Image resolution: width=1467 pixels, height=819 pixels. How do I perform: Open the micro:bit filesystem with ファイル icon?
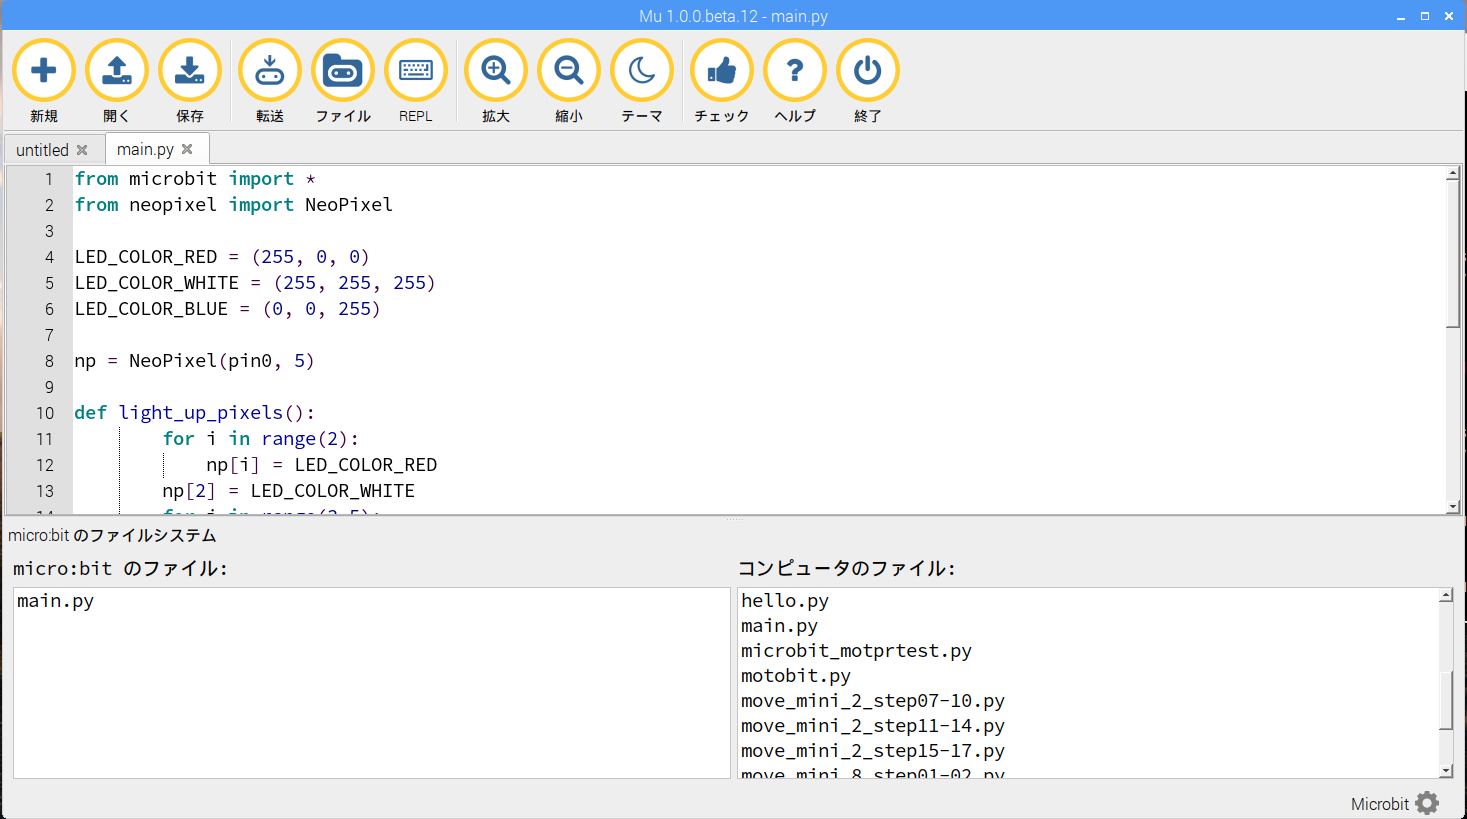tap(343, 70)
